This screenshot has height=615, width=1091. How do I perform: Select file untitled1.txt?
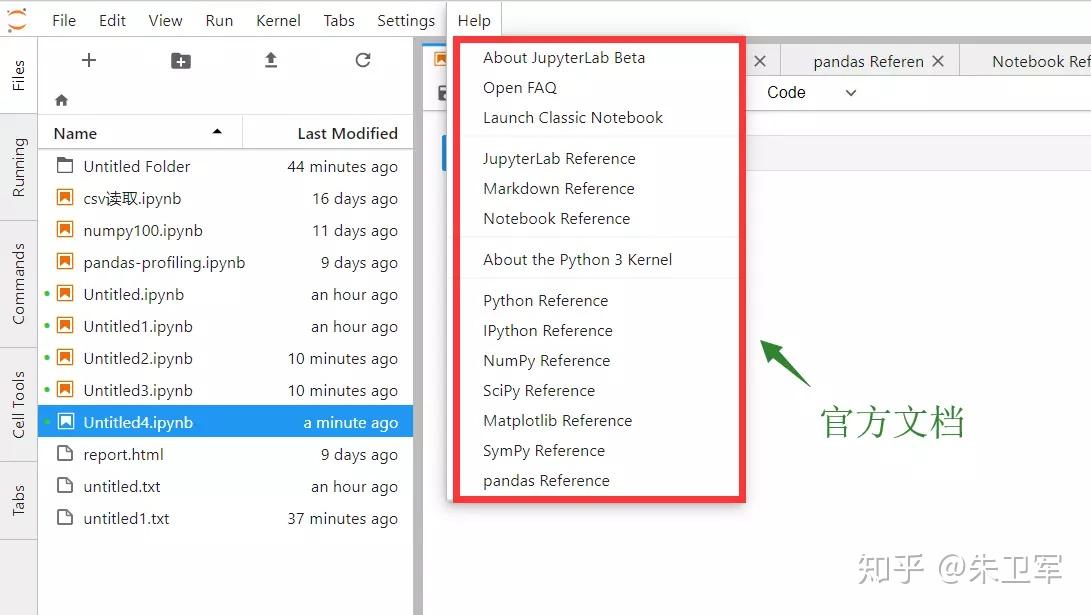click(x=226, y=518)
